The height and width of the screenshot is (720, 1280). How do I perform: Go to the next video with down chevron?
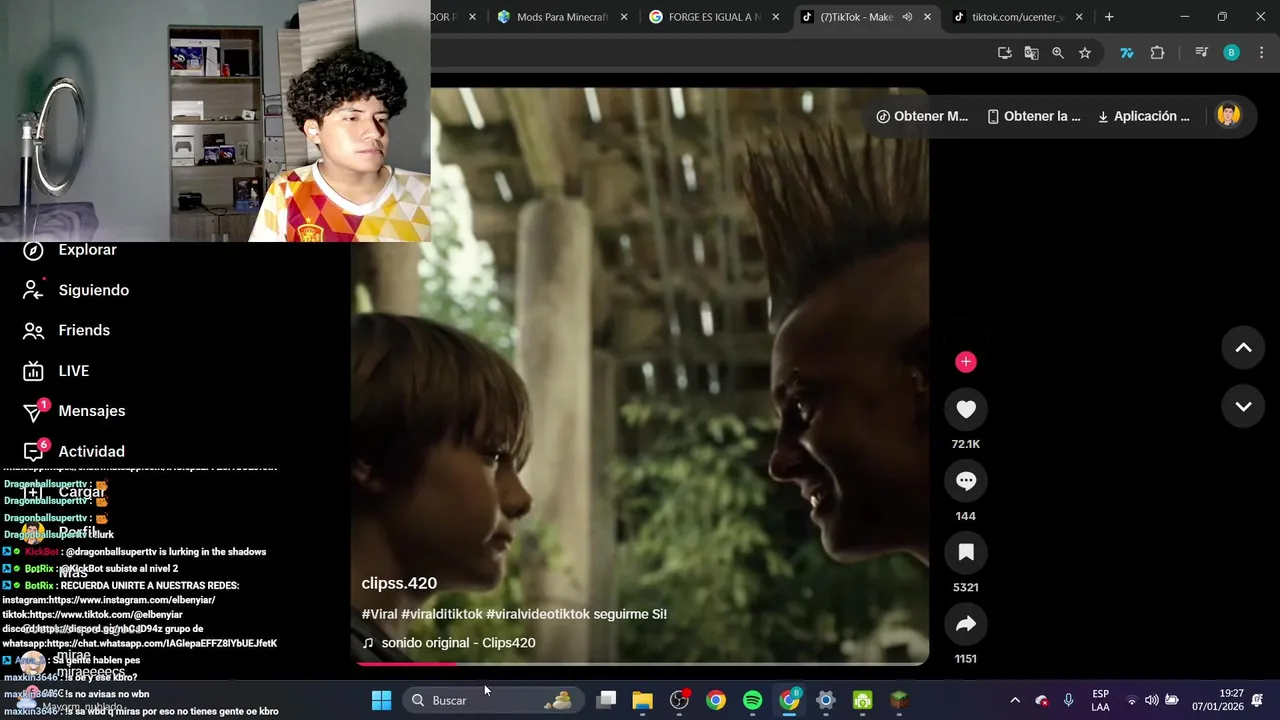(1243, 407)
